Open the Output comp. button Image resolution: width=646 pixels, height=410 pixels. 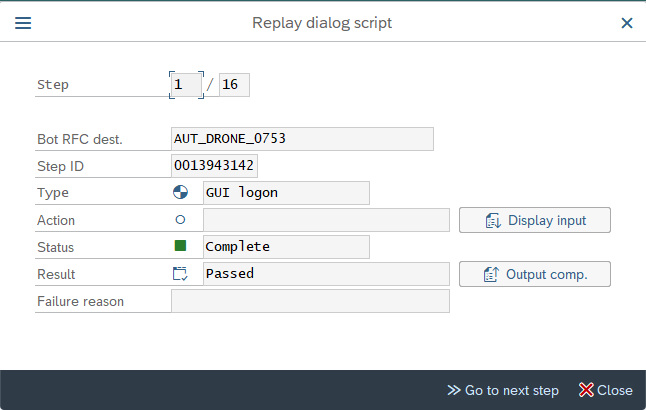coord(534,273)
